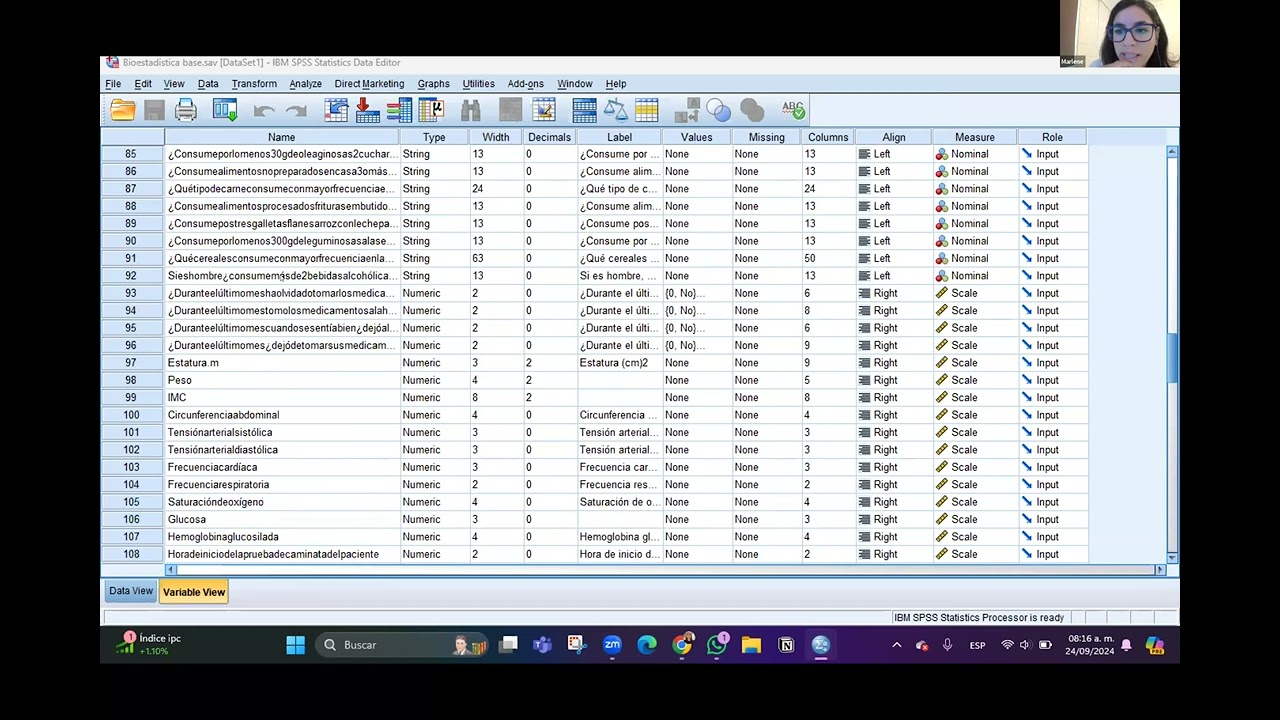This screenshot has height=720, width=1280.
Task: Click the Role column header
Action: pos(1052,137)
